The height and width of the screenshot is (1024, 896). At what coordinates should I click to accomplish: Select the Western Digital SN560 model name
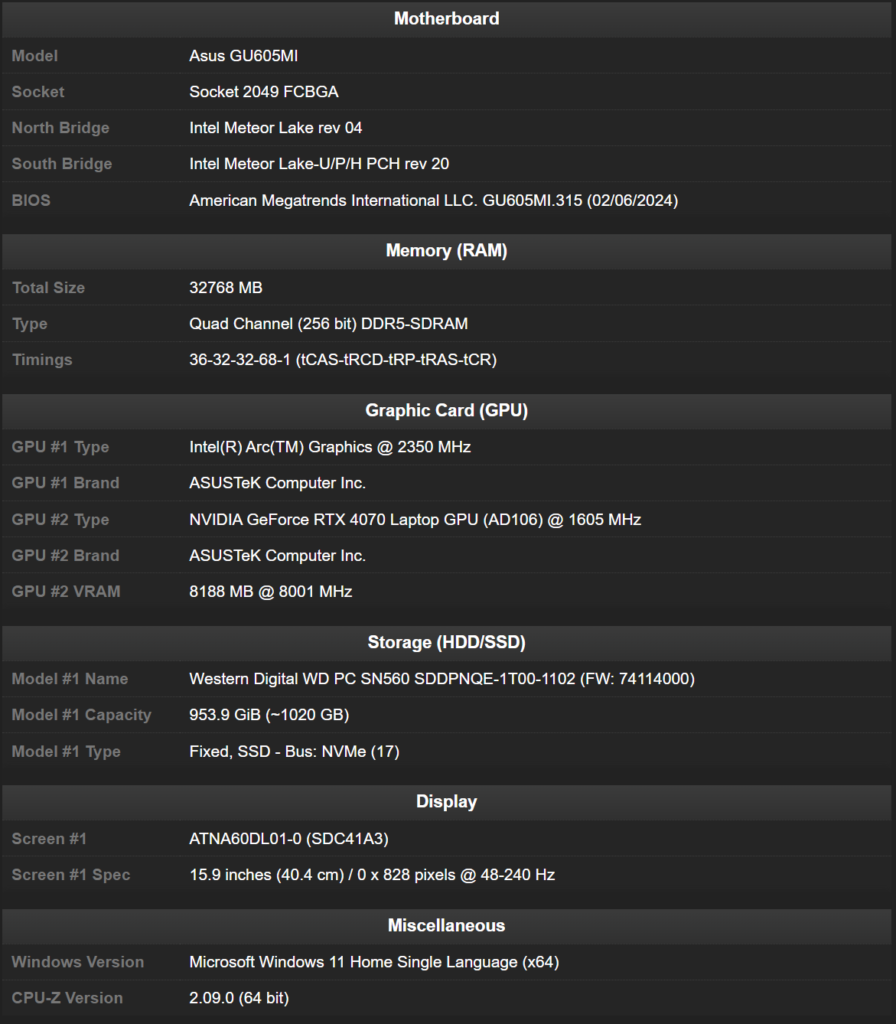pyautogui.click(x=442, y=679)
